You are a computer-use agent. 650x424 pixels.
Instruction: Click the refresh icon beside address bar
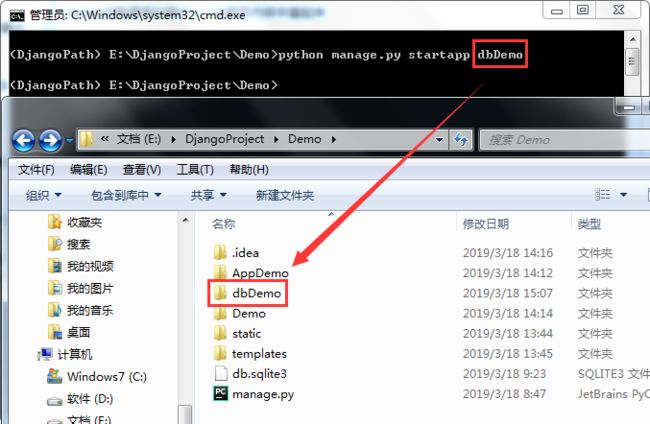tap(461, 140)
